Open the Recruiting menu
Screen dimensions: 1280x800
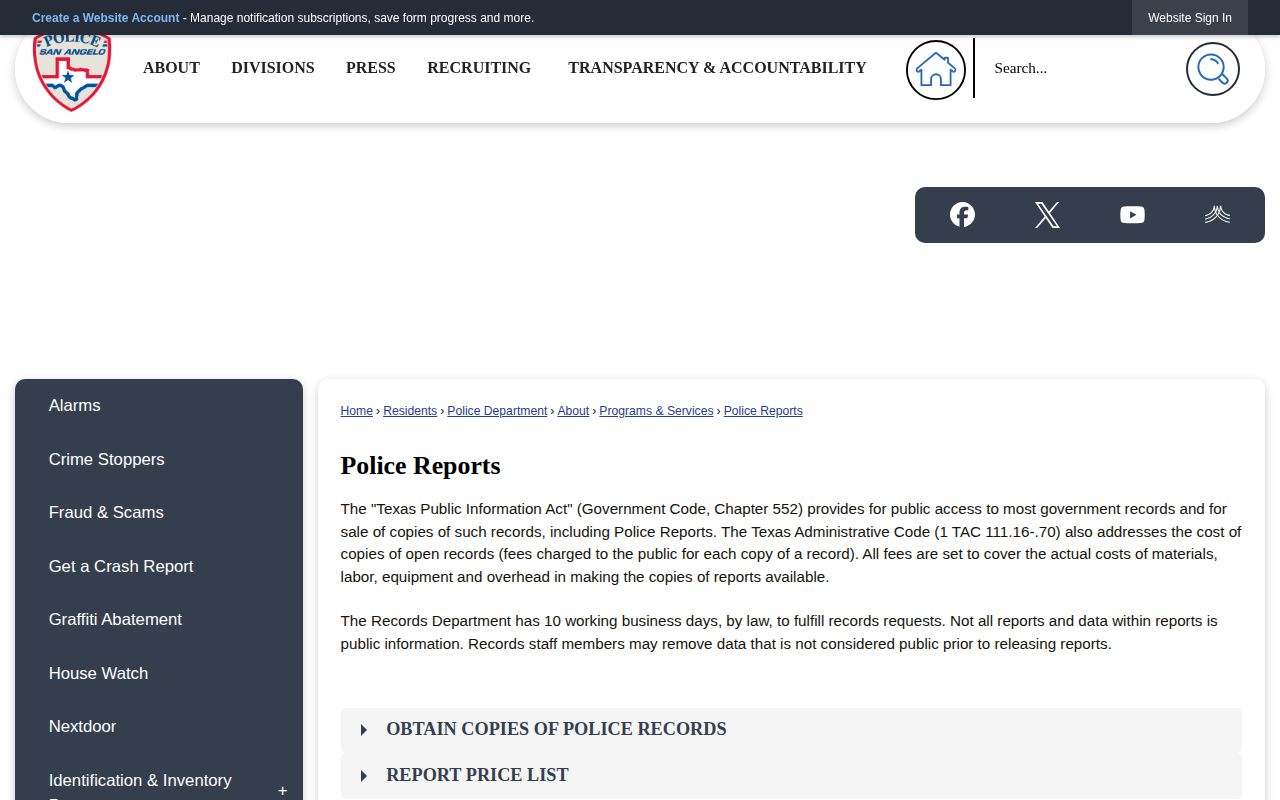[479, 68]
